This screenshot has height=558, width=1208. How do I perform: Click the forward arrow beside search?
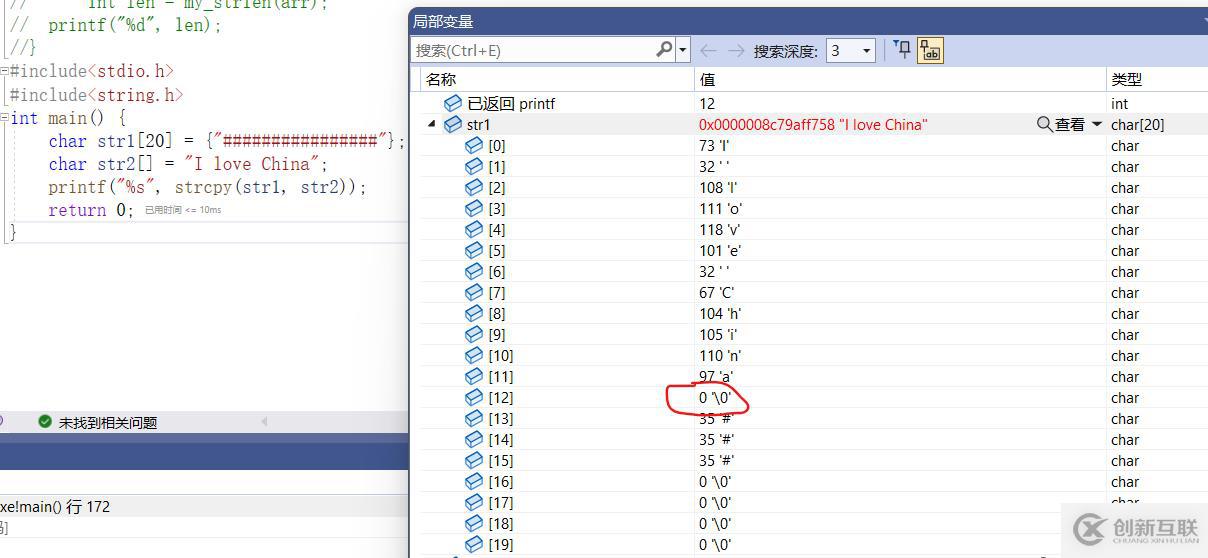[x=736, y=50]
